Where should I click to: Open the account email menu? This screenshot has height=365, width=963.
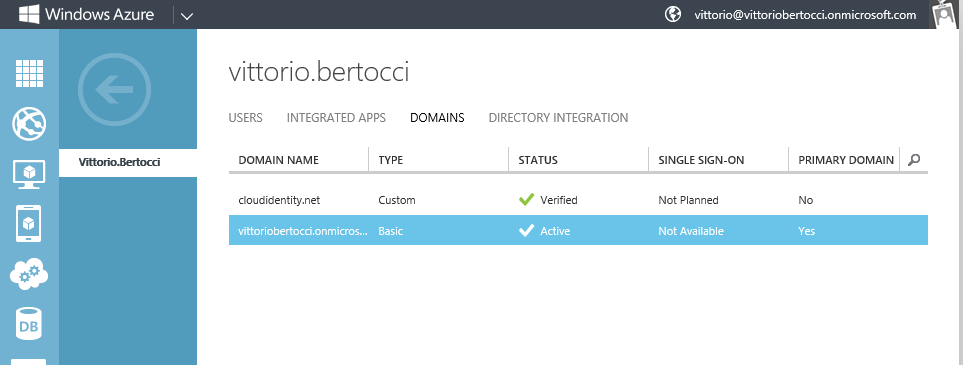tap(805, 15)
